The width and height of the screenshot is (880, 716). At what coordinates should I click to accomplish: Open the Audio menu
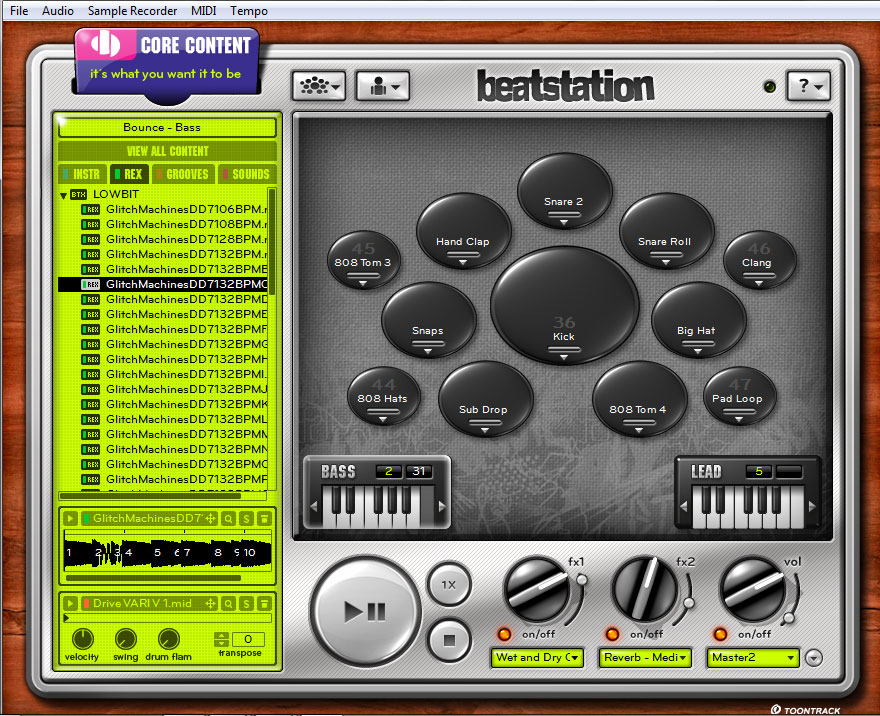click(58, 11)
